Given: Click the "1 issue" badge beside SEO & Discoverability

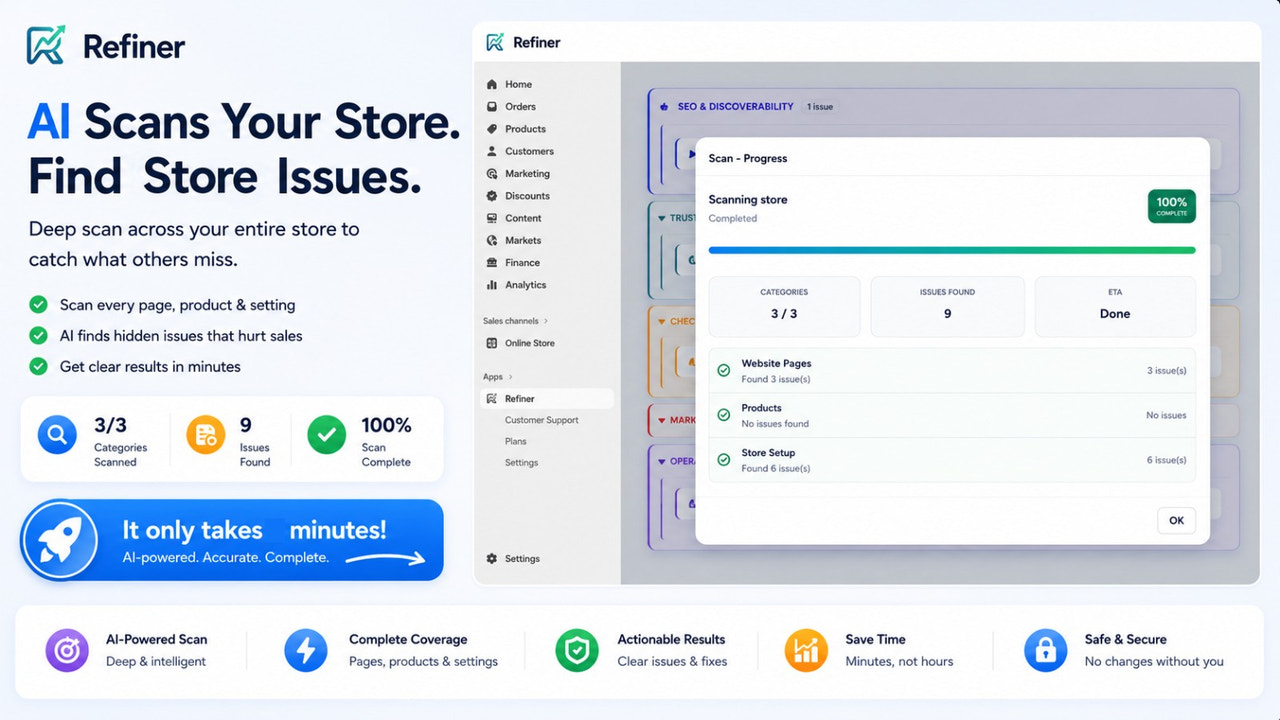Looking at the screenshot, I should tap(820, 107).
